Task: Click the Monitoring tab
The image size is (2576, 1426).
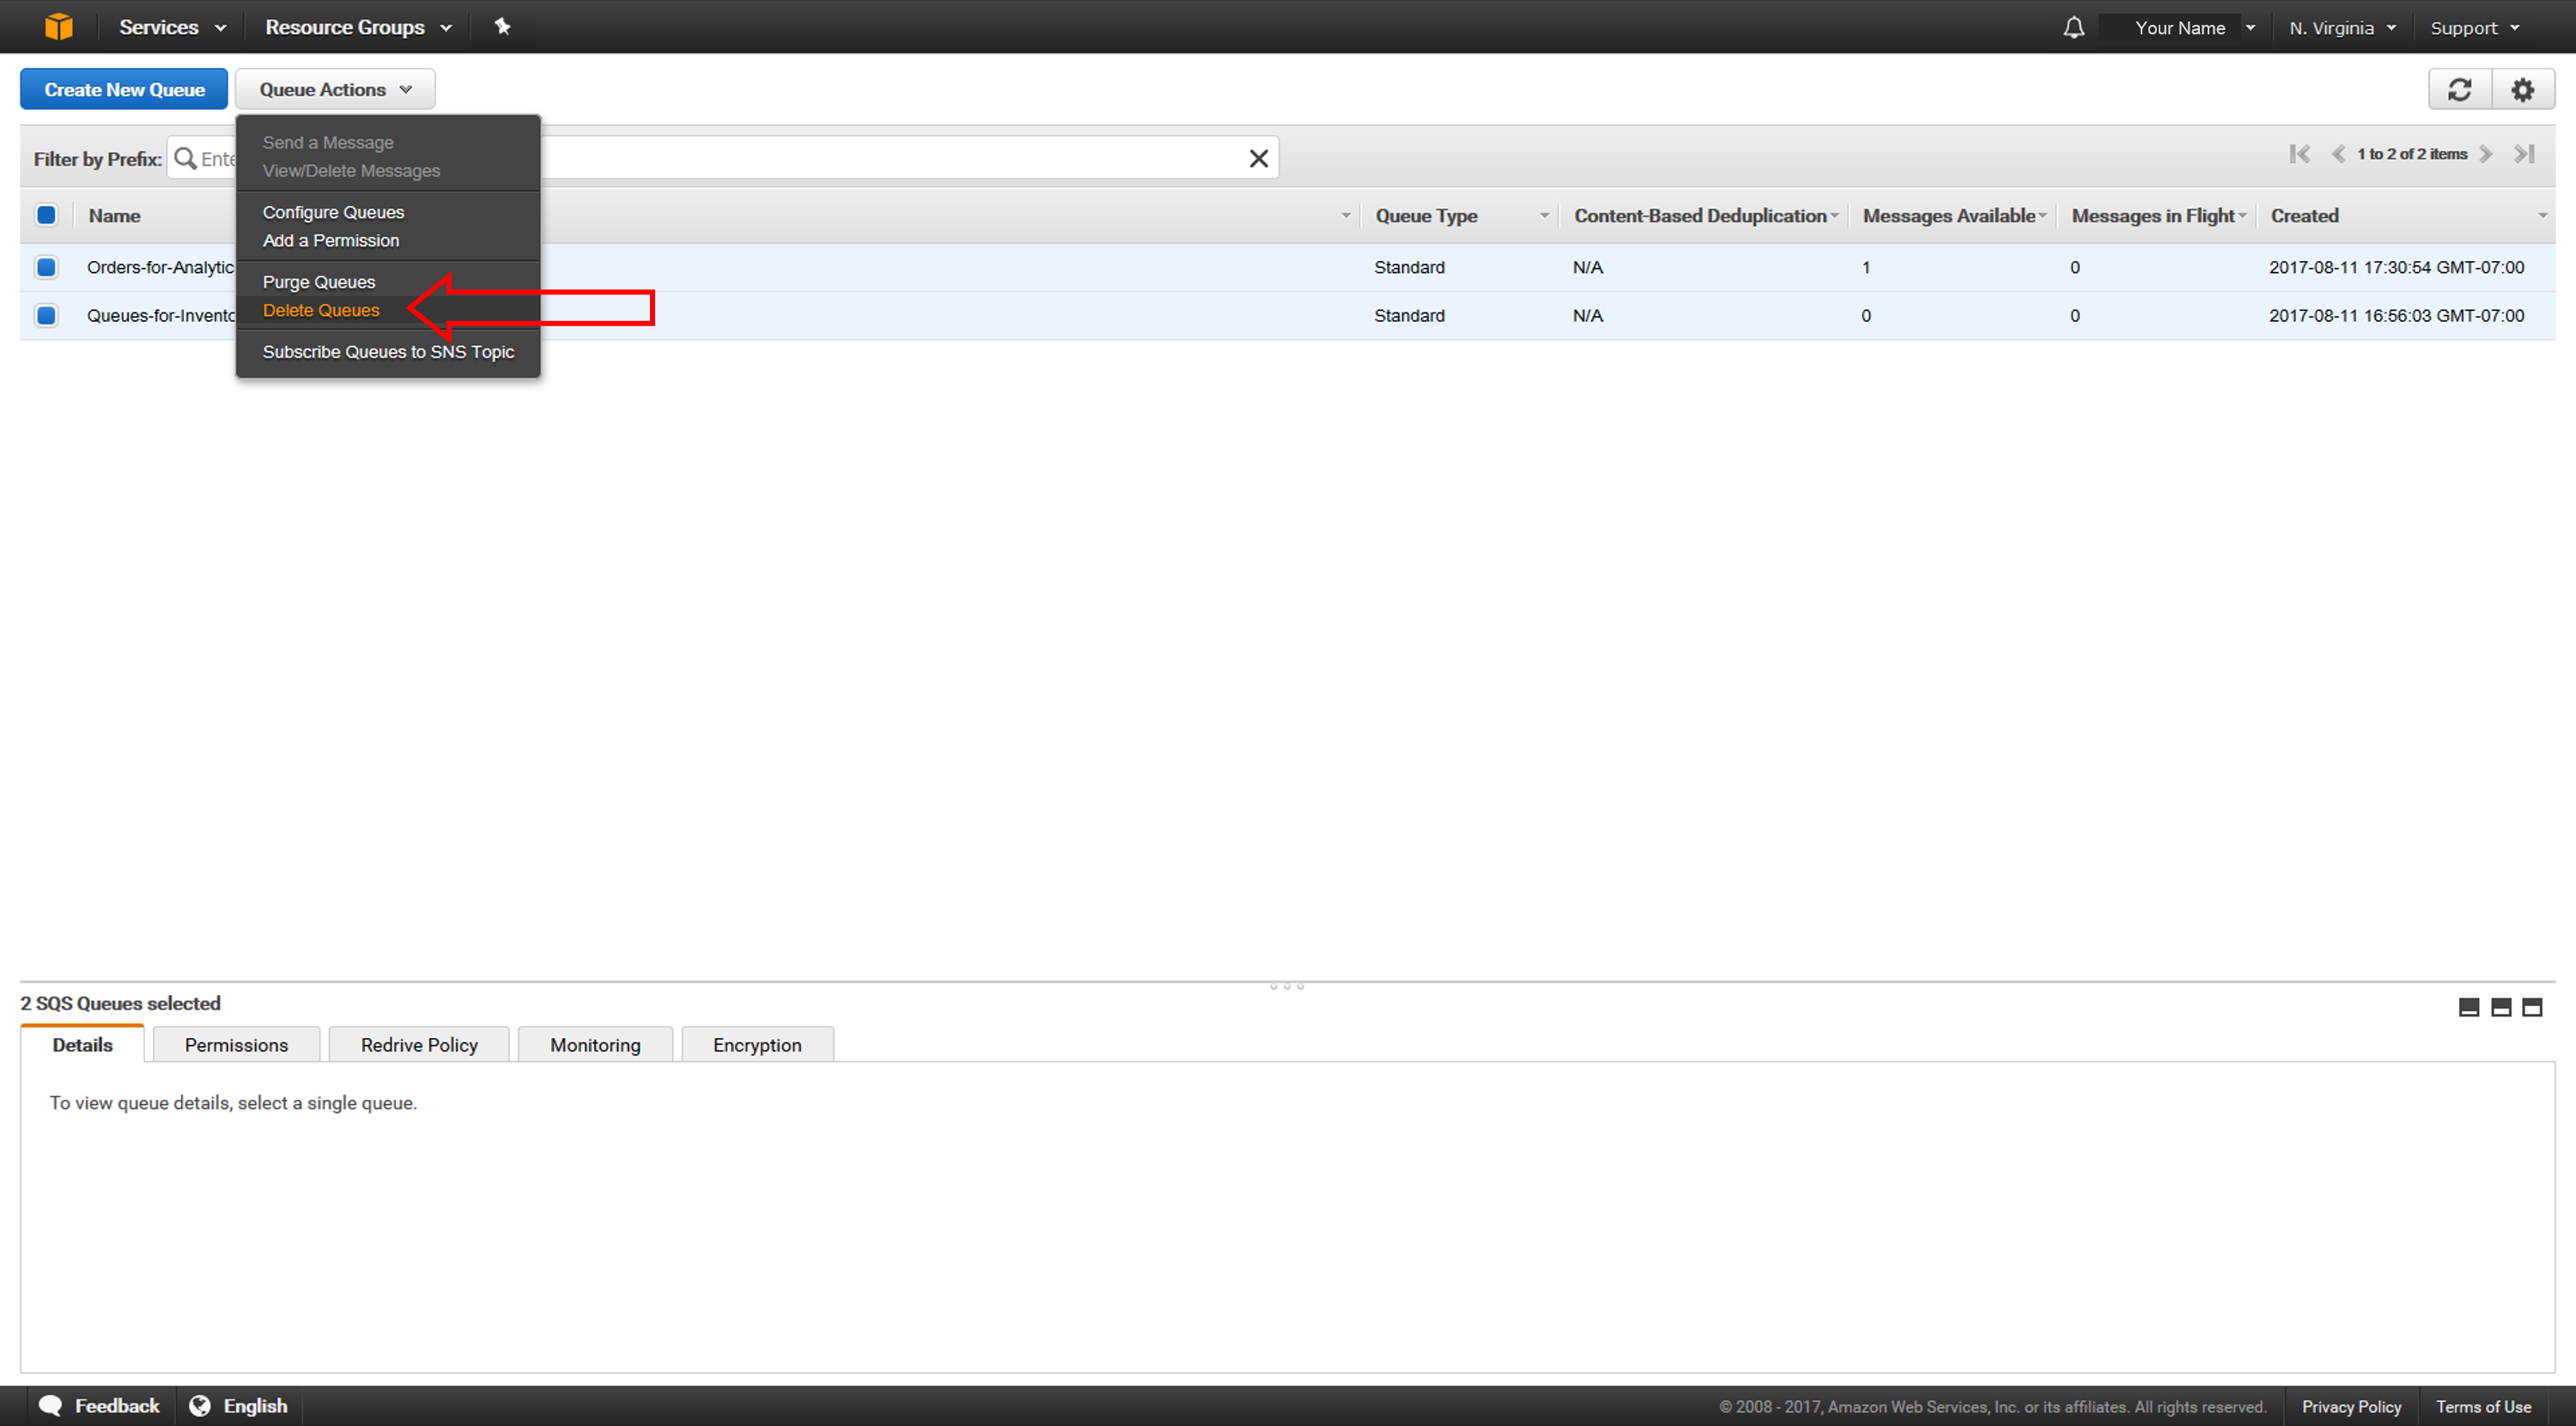Action: point(595,1045)
